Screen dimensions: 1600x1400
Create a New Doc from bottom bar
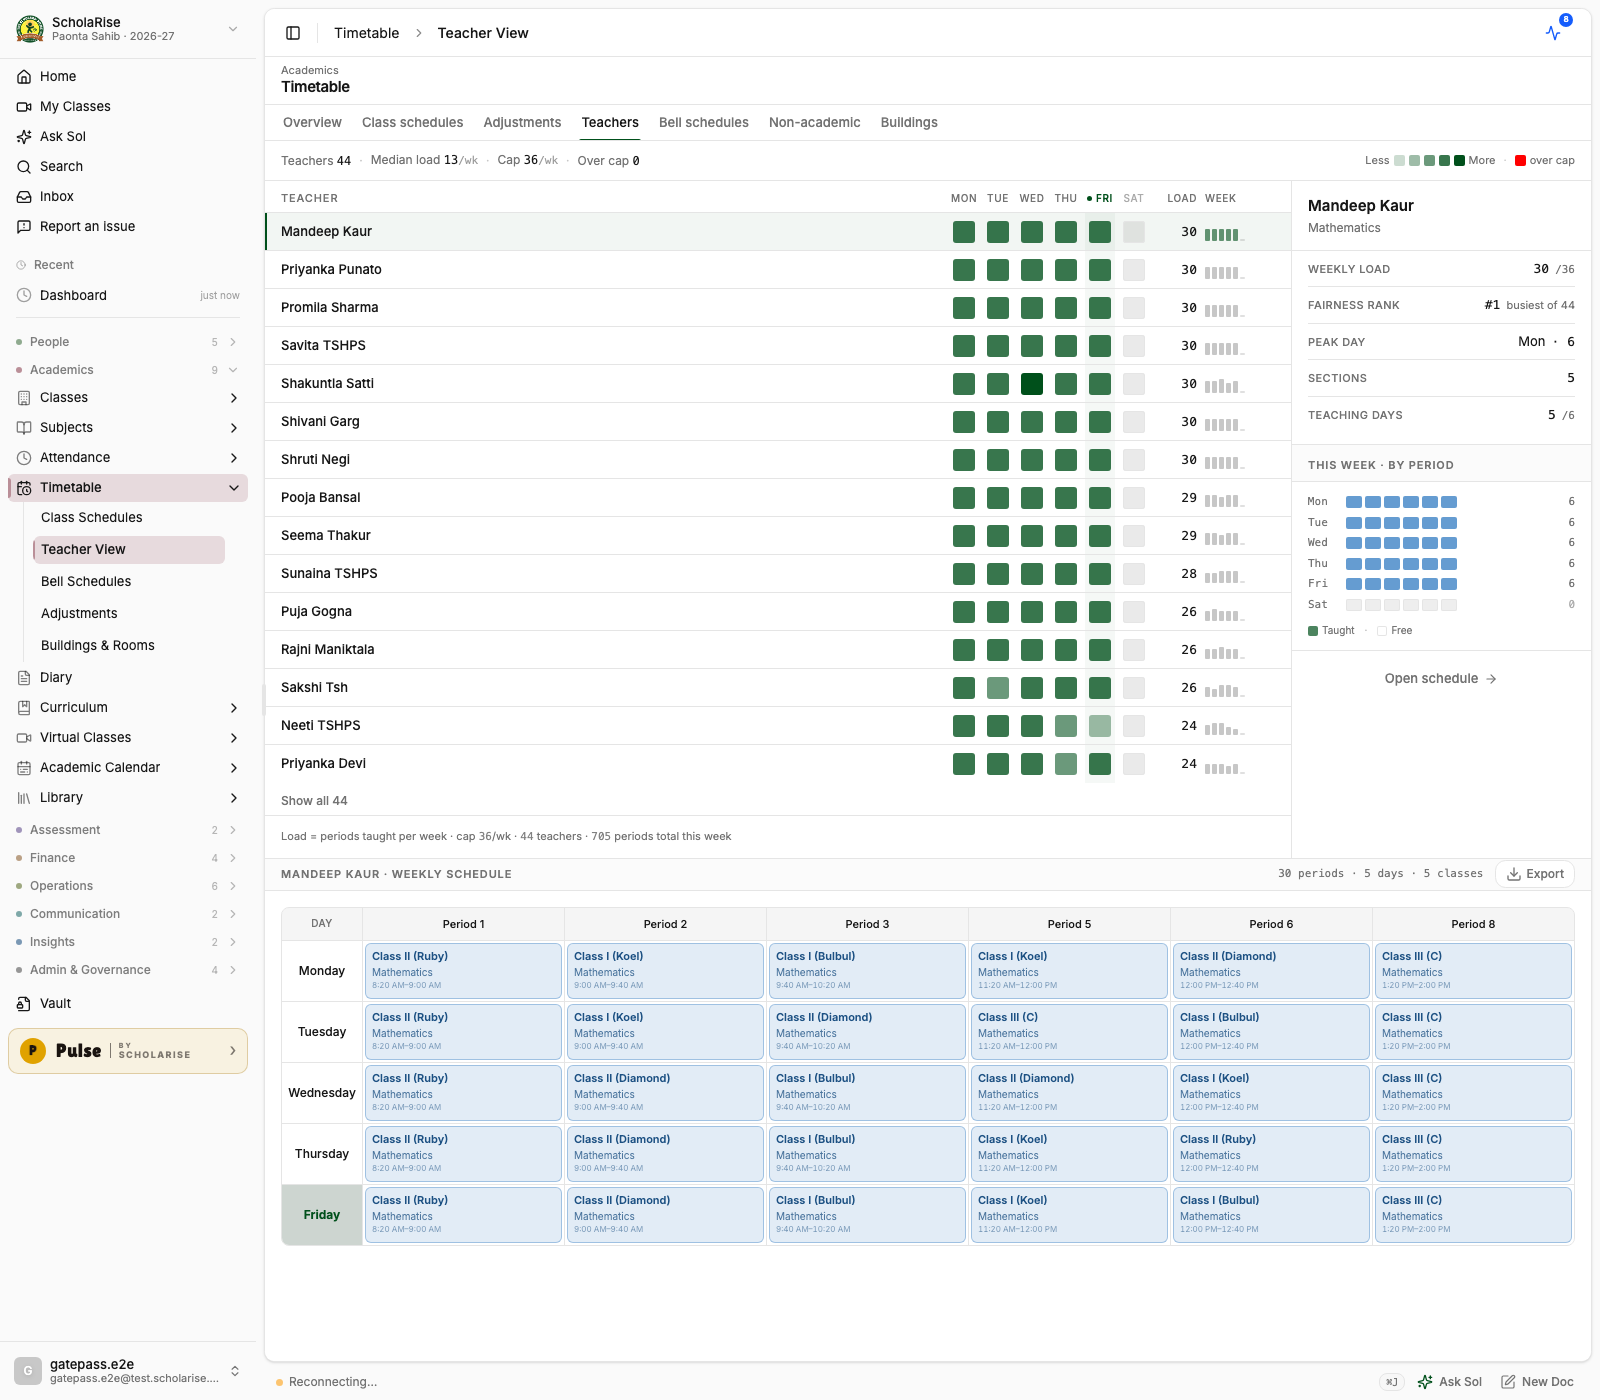[x=1537, y=1382]
